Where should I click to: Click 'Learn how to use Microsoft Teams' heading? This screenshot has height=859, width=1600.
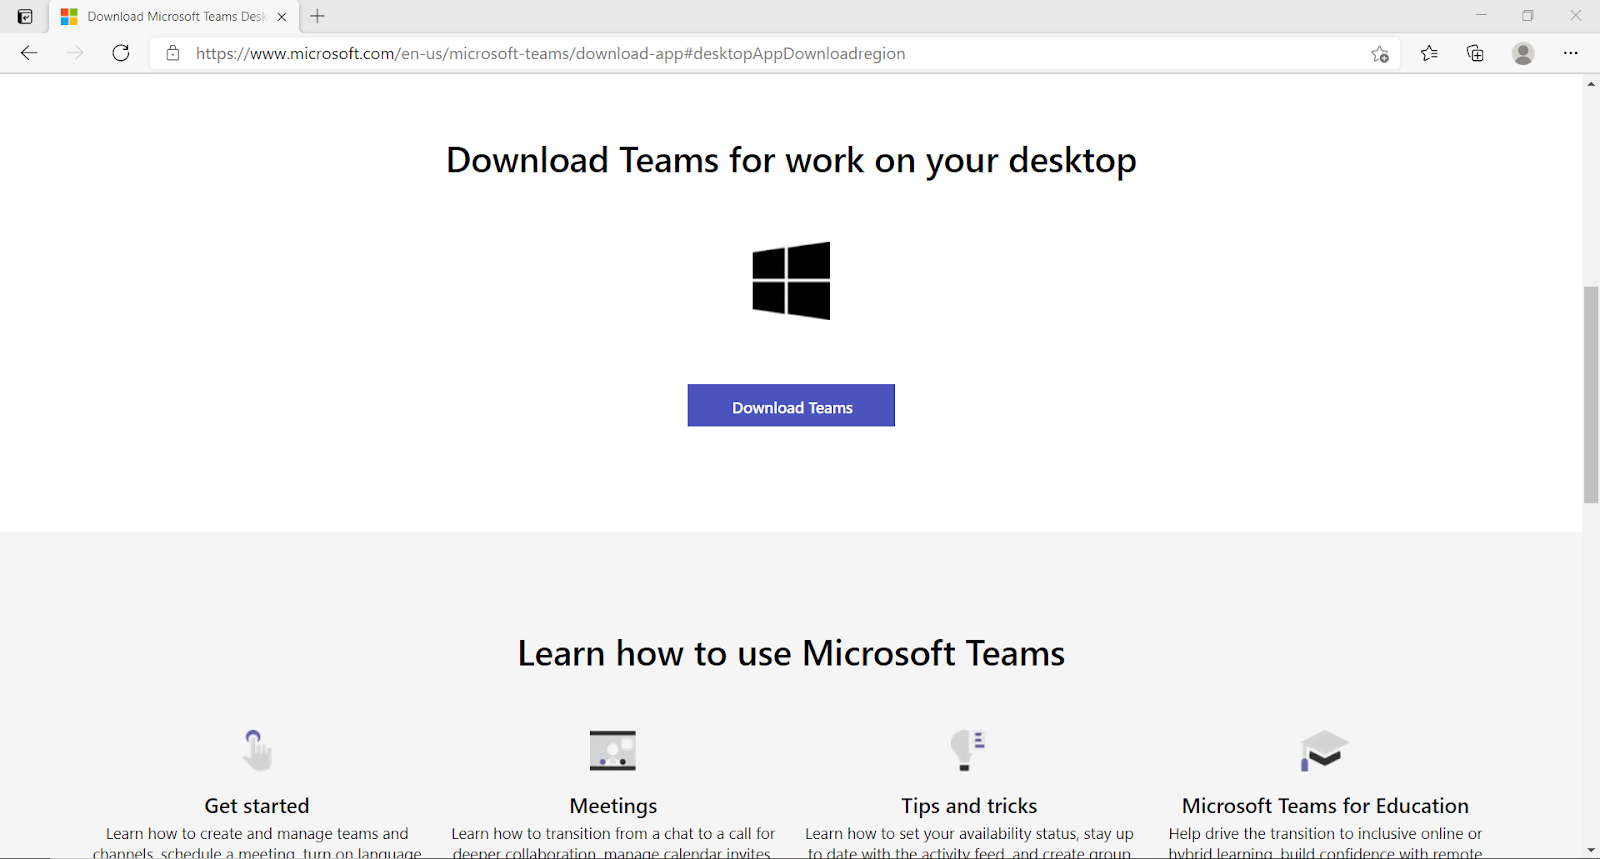click(x=791, y=653)
